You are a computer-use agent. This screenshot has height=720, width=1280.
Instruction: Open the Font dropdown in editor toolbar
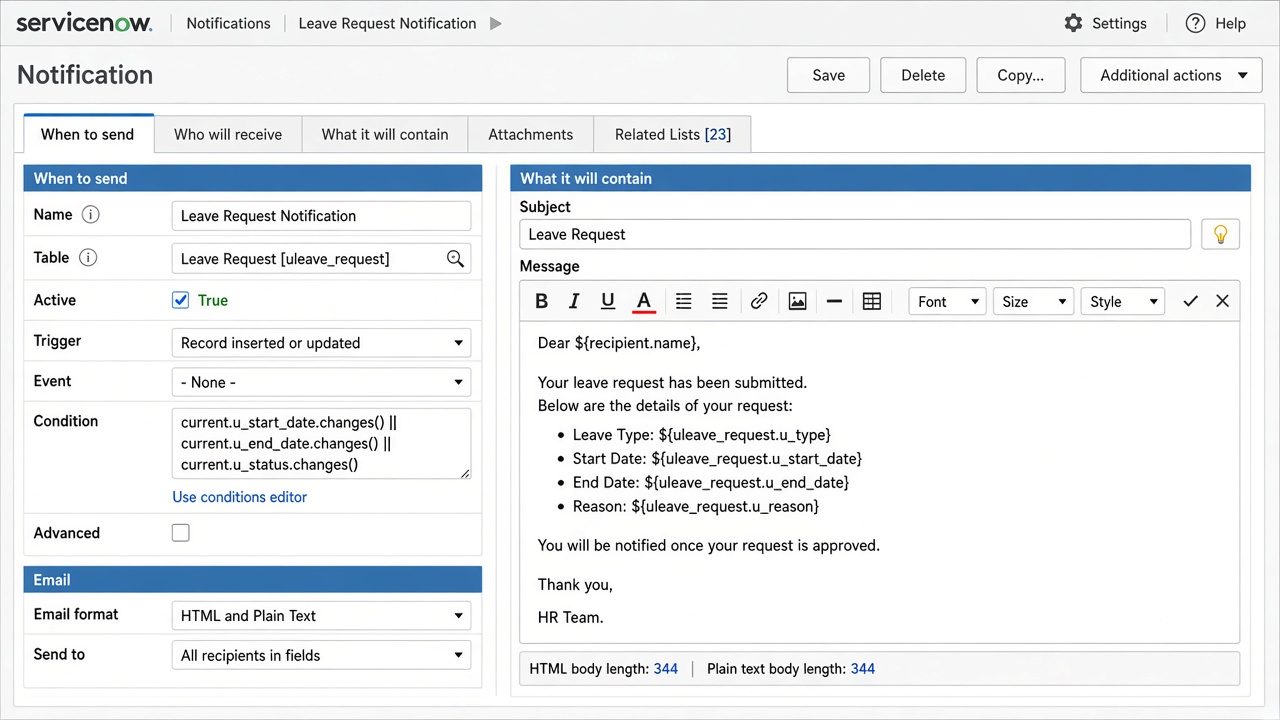point(947,301)
